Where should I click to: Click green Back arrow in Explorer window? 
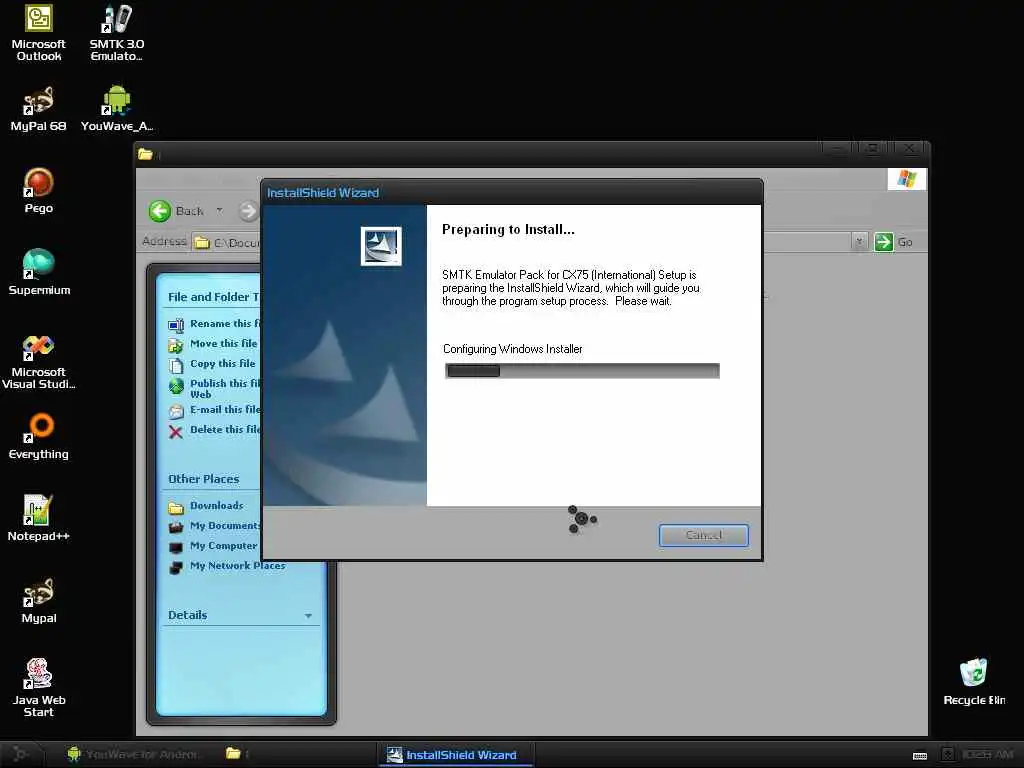159,211
